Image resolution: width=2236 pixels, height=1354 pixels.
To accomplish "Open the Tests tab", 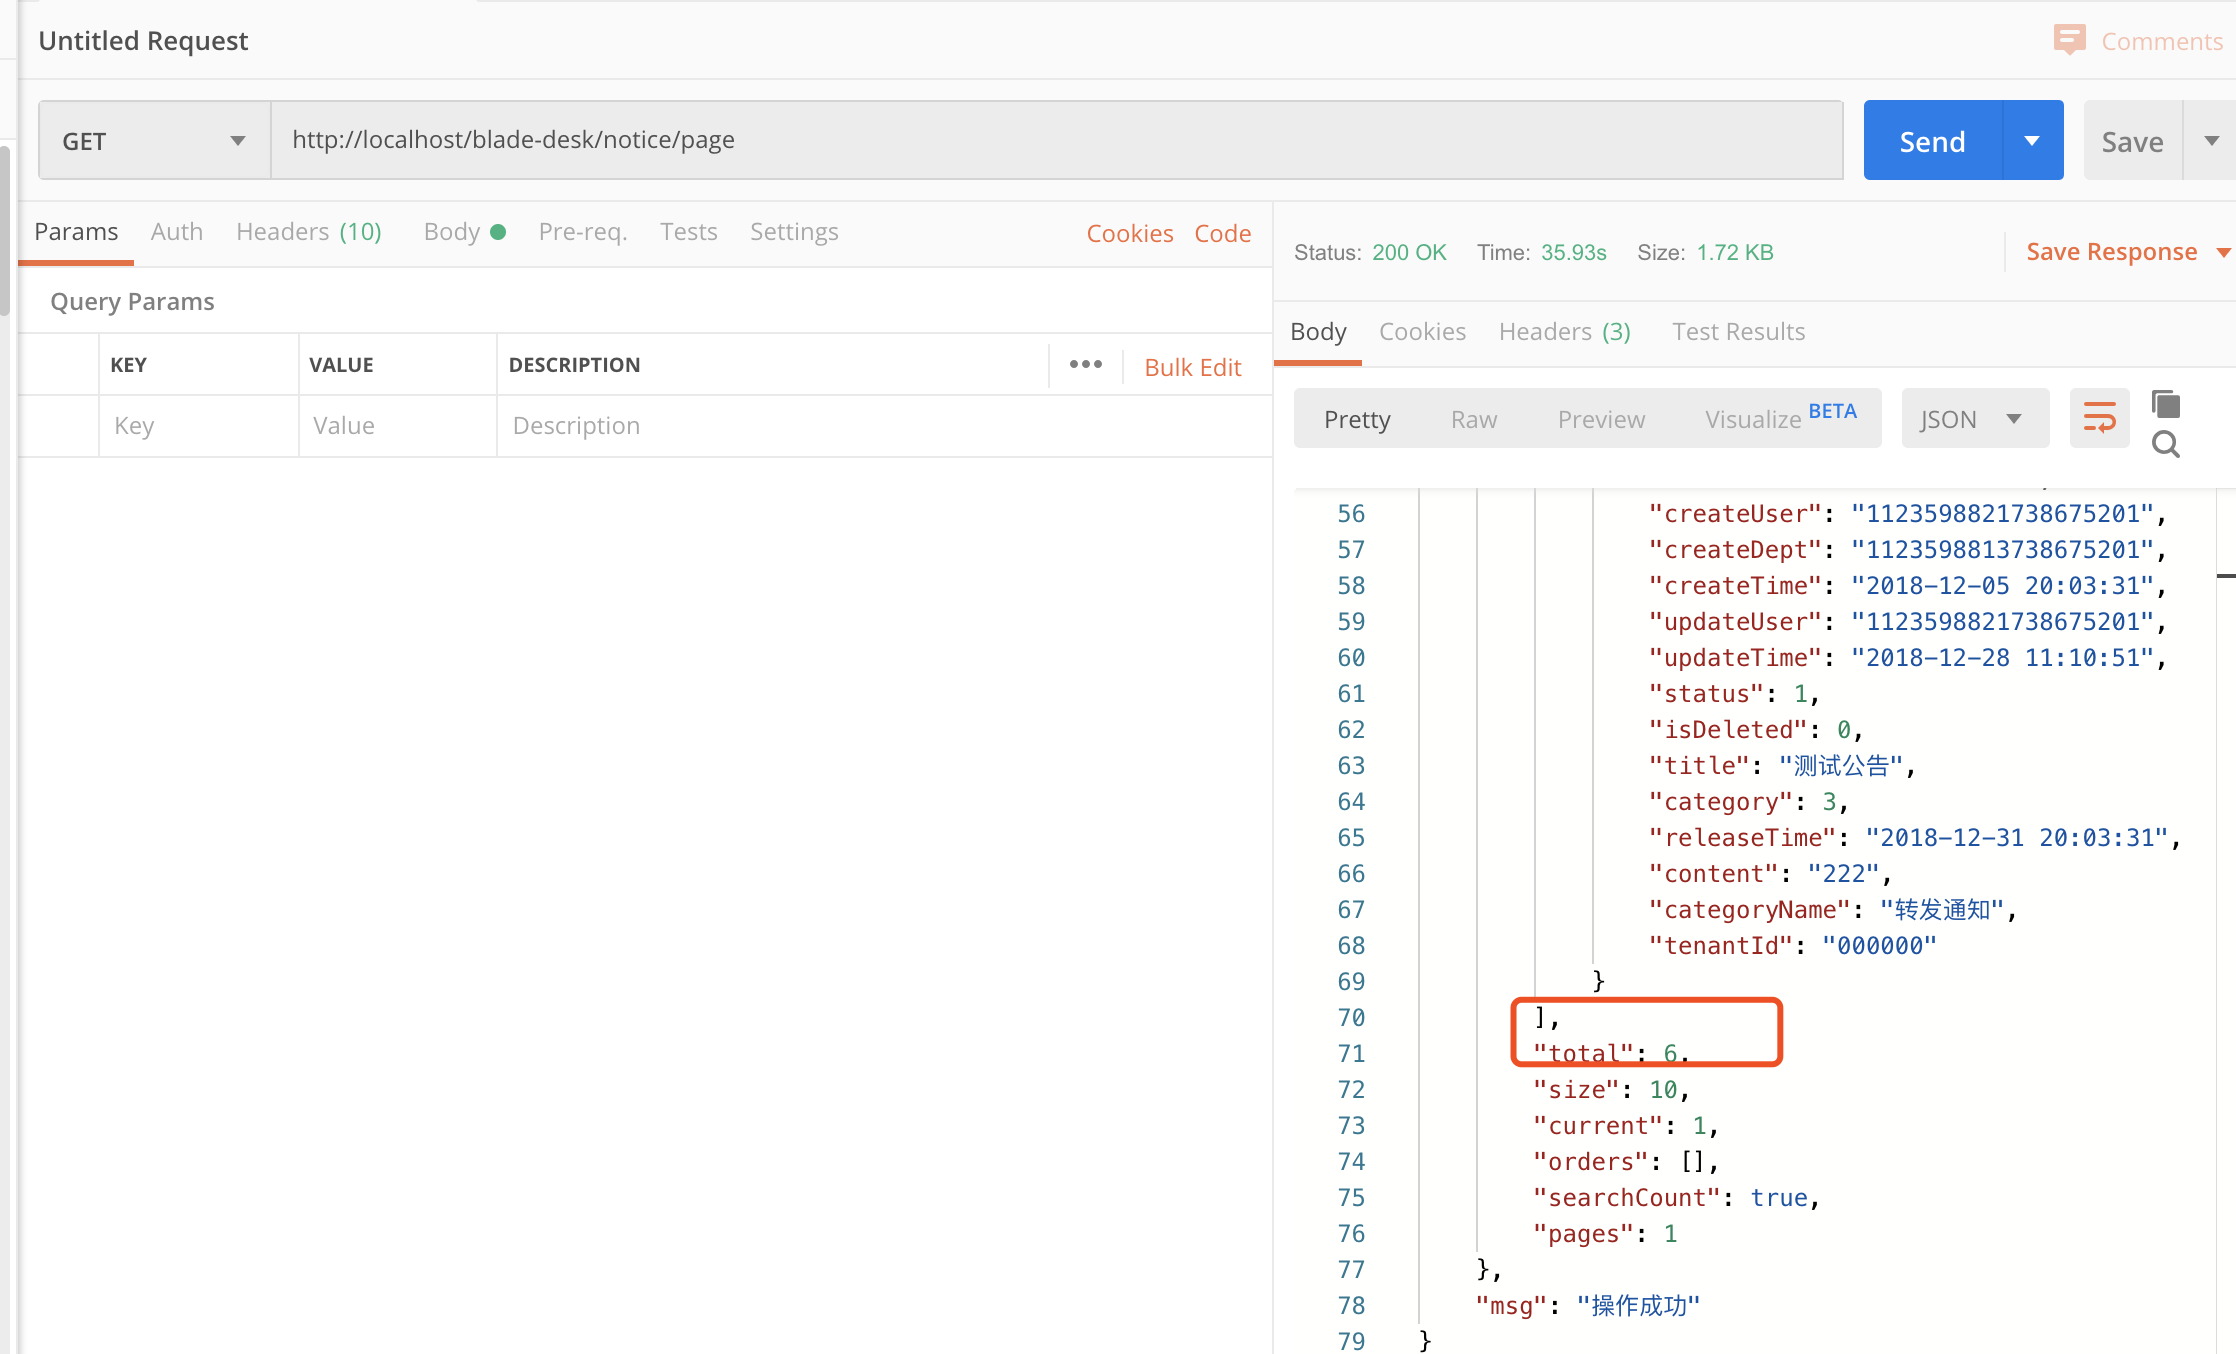I will (688, 232).
